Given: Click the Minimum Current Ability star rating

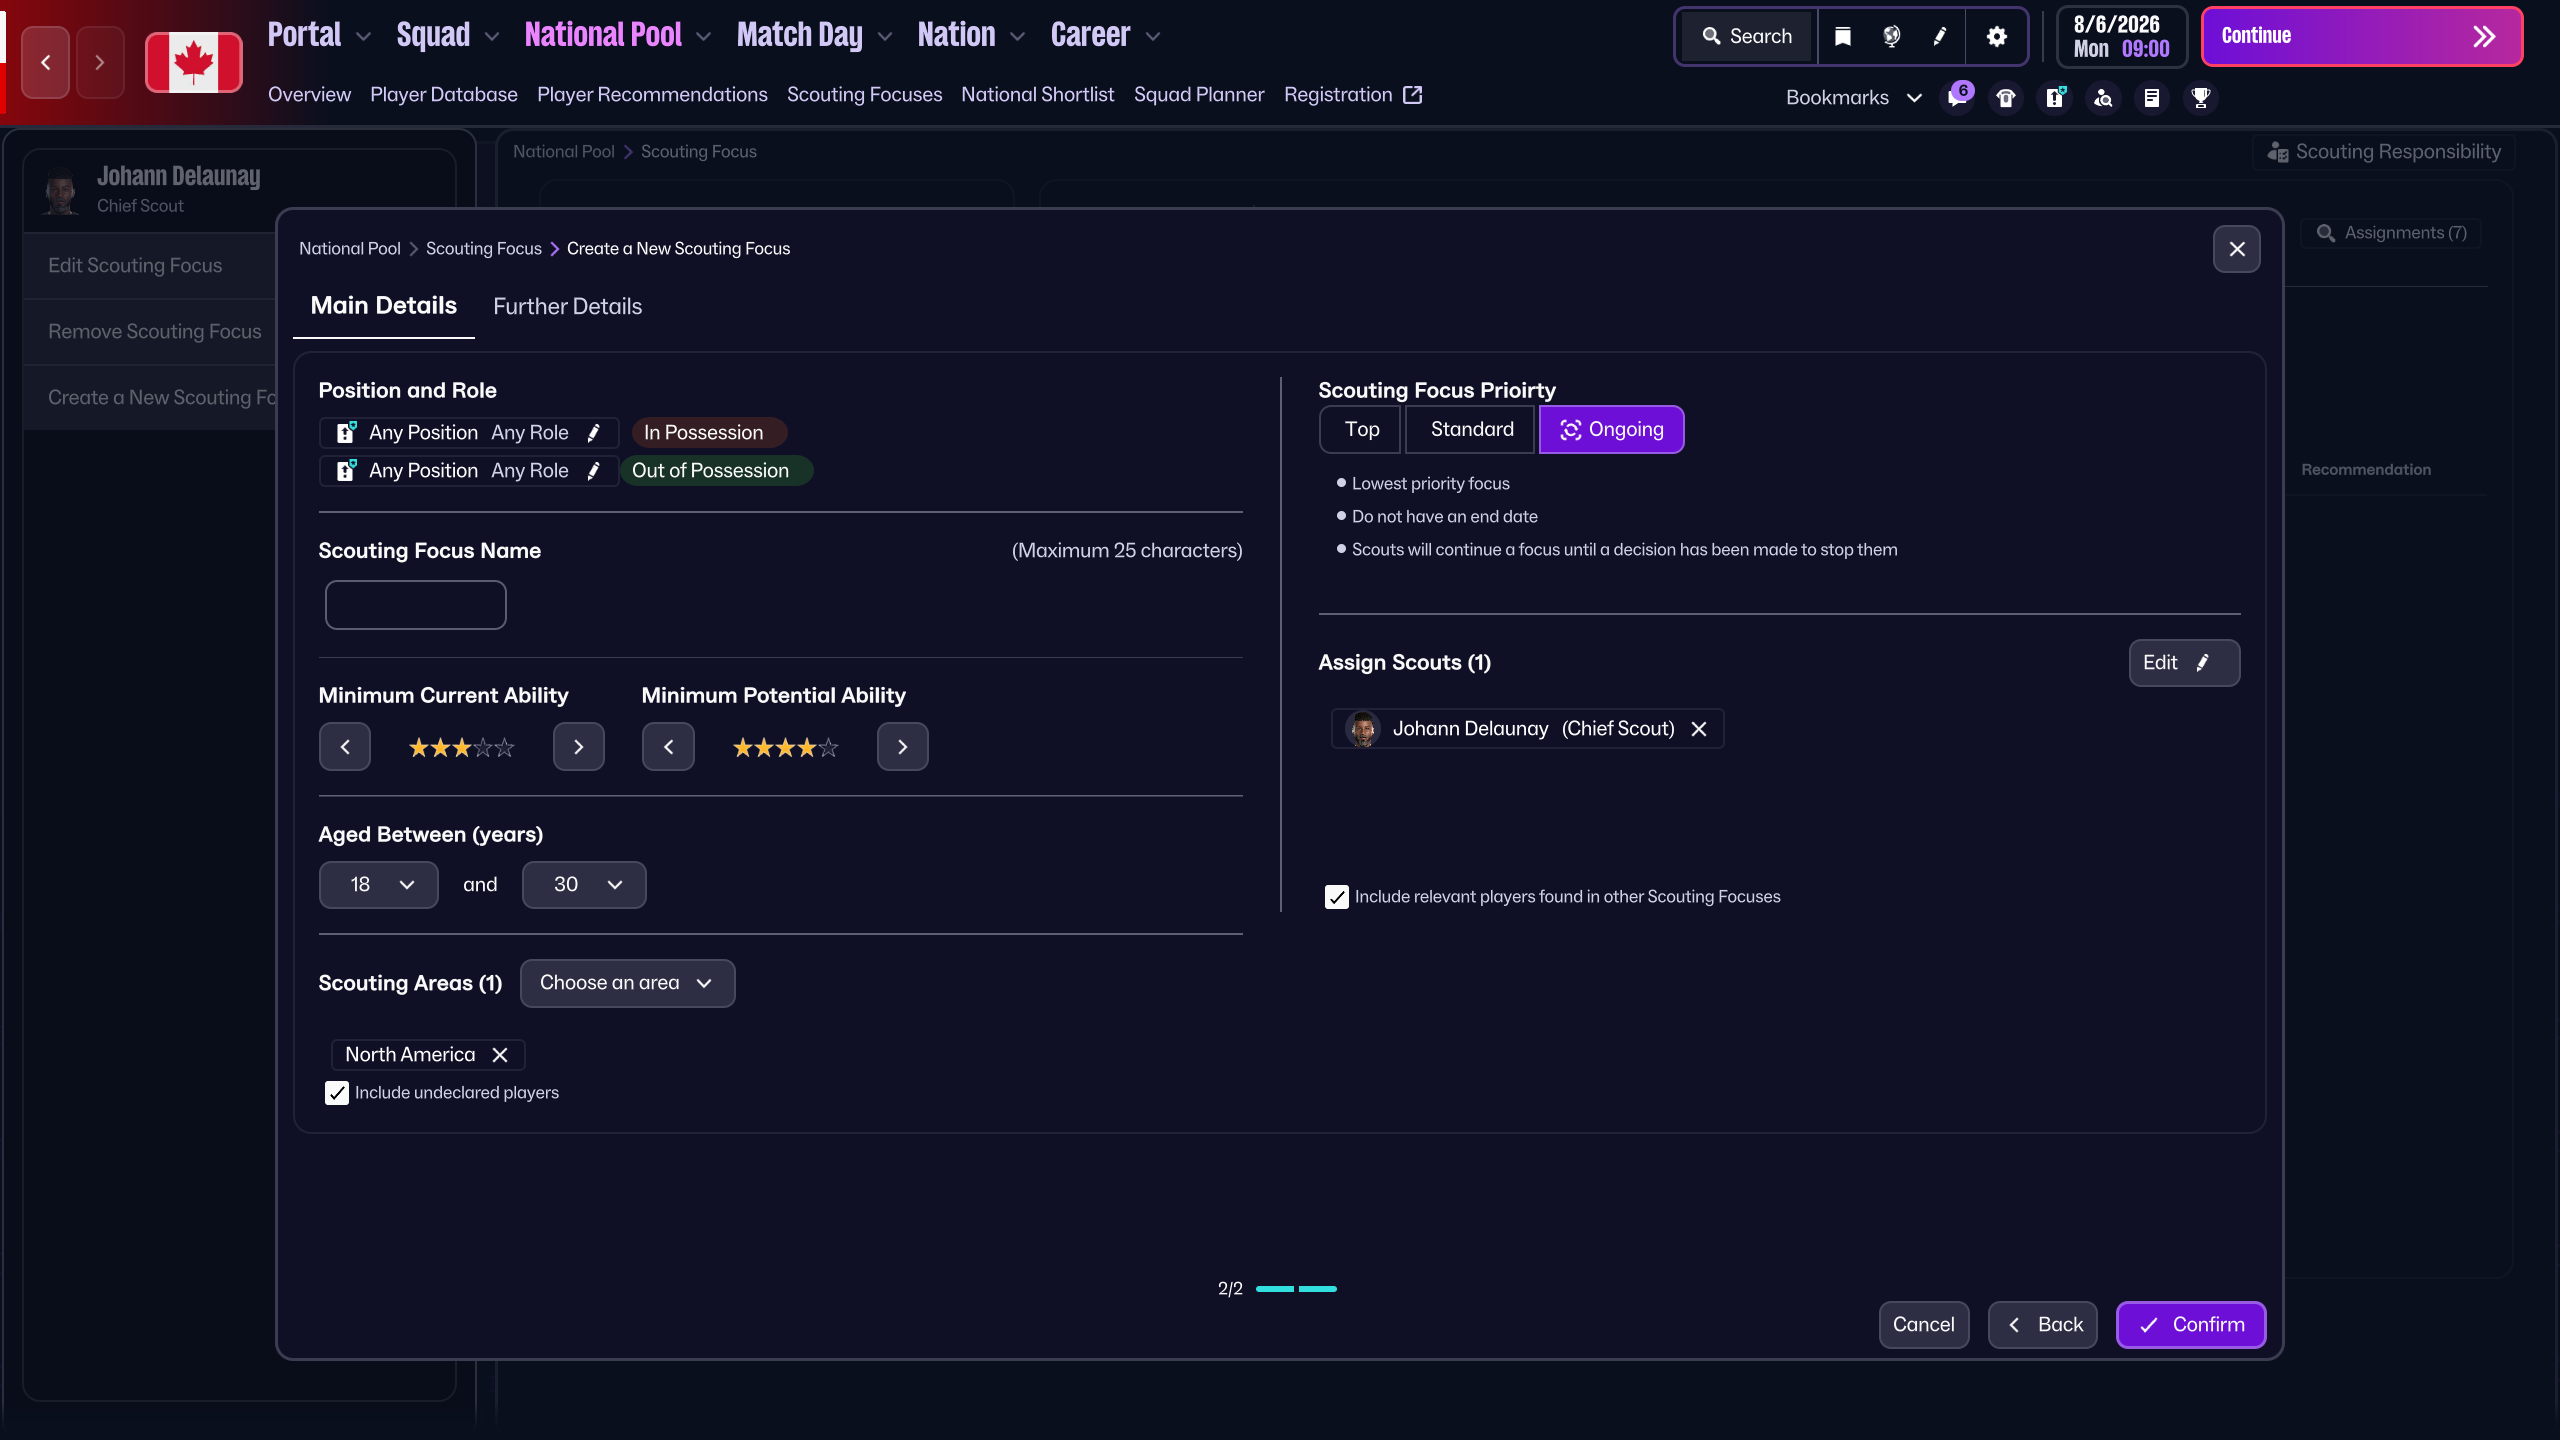Looking at the screenshot, I should pyautogui.click(x=461, y=747).
